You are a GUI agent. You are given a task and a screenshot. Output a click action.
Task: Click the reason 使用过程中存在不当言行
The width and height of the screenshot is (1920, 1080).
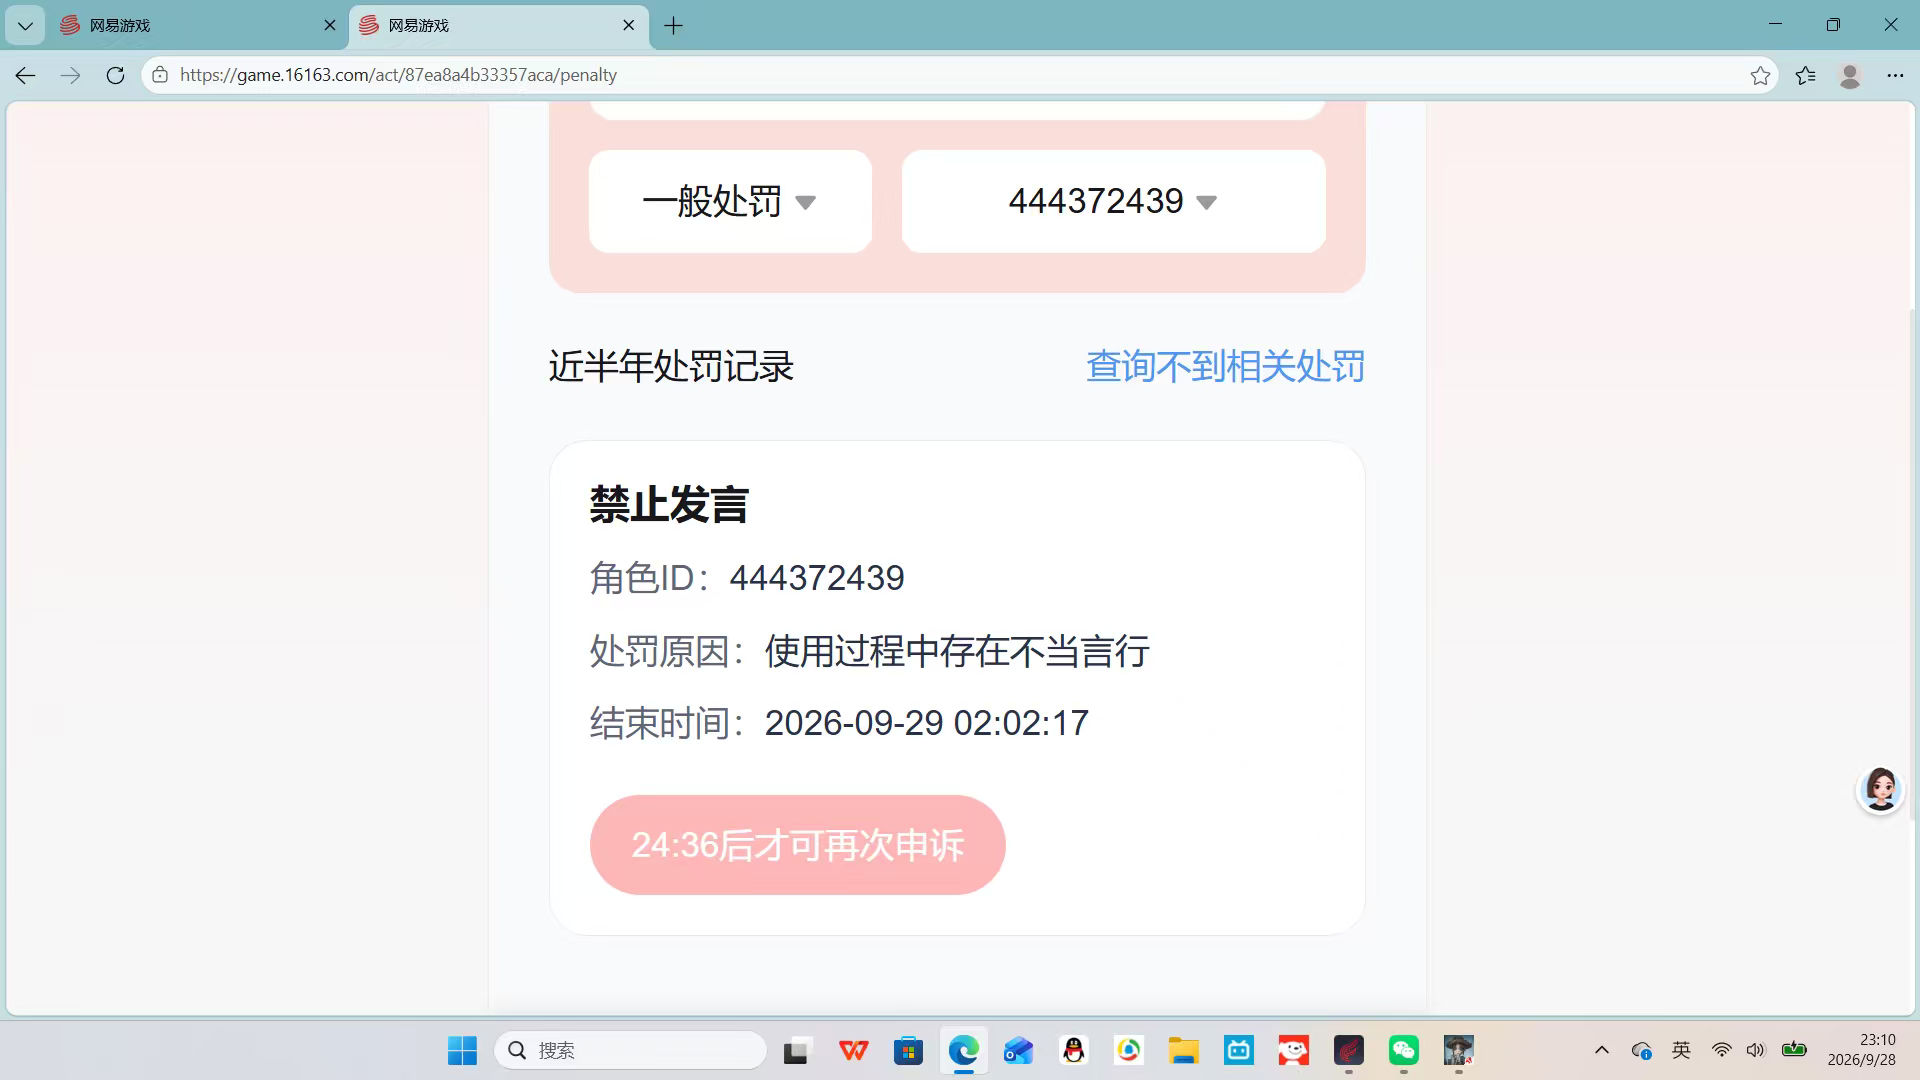957,651
